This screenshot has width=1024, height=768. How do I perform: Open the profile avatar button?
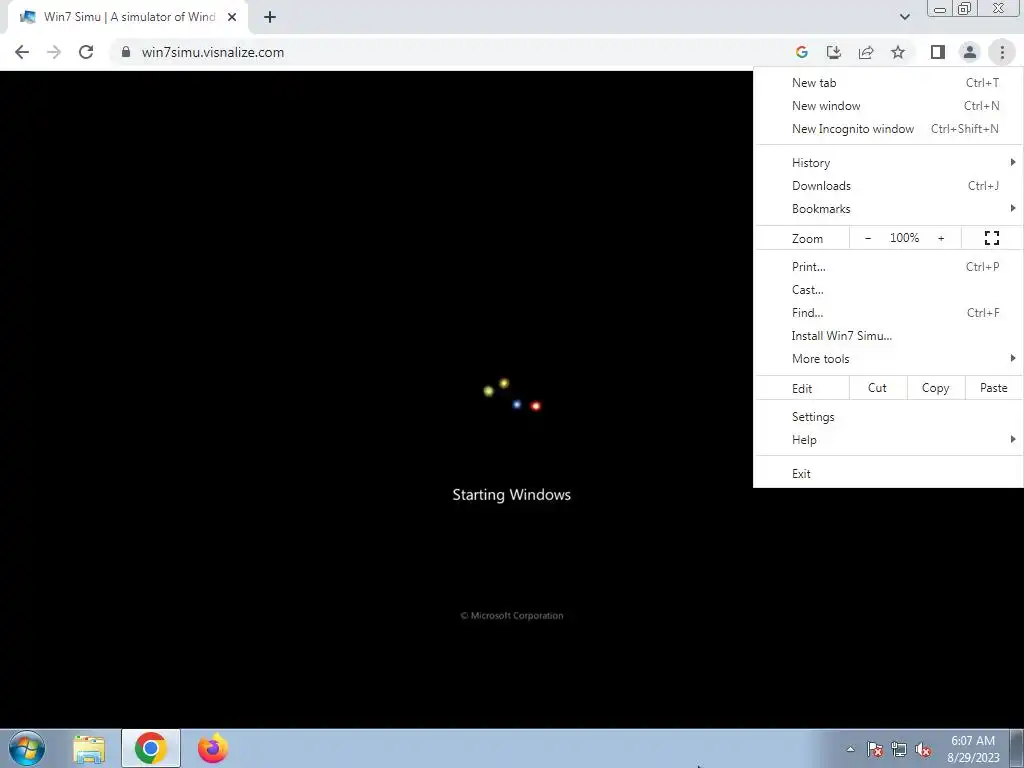pyautogui.click(x=970, y=52)
